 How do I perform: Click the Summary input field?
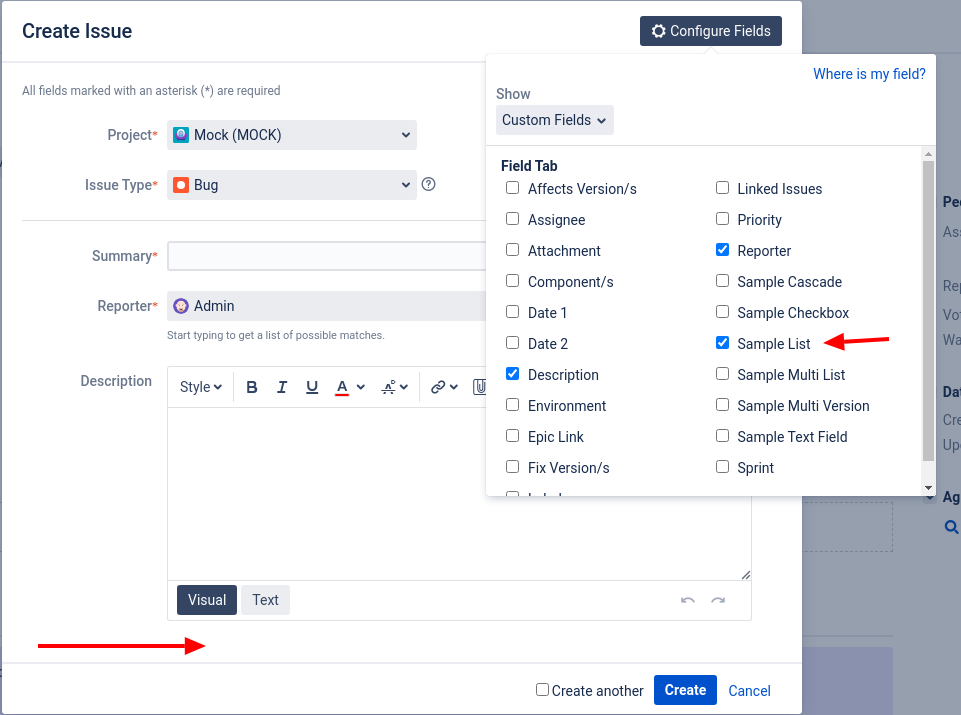coord(327,256)
